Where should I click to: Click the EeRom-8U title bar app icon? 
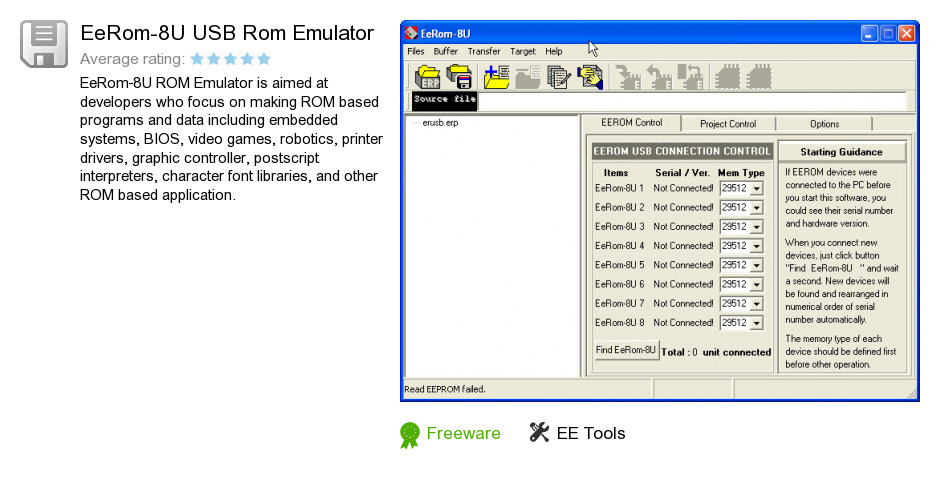tap(411, 33)
